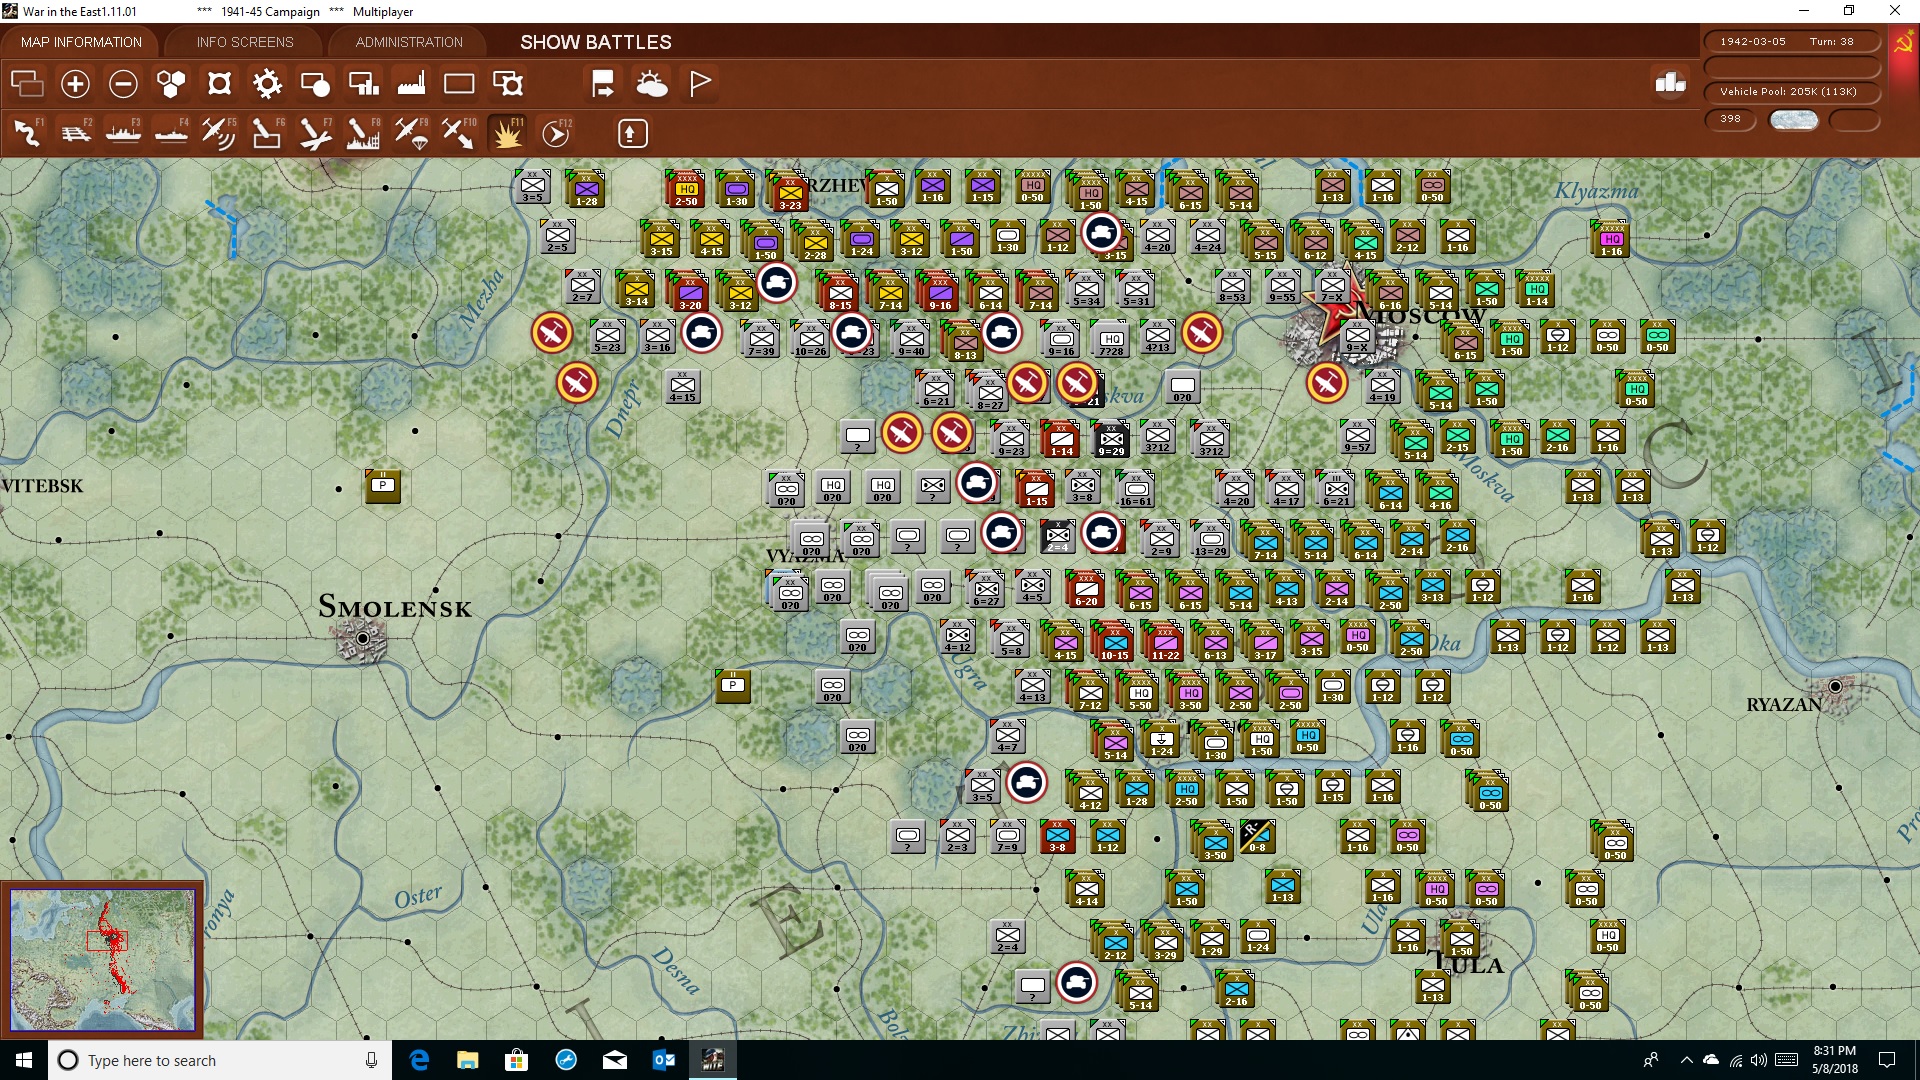Select F6 bomb unit mode icon
The image size is (1920, 1080).
(x=267, y=133)
